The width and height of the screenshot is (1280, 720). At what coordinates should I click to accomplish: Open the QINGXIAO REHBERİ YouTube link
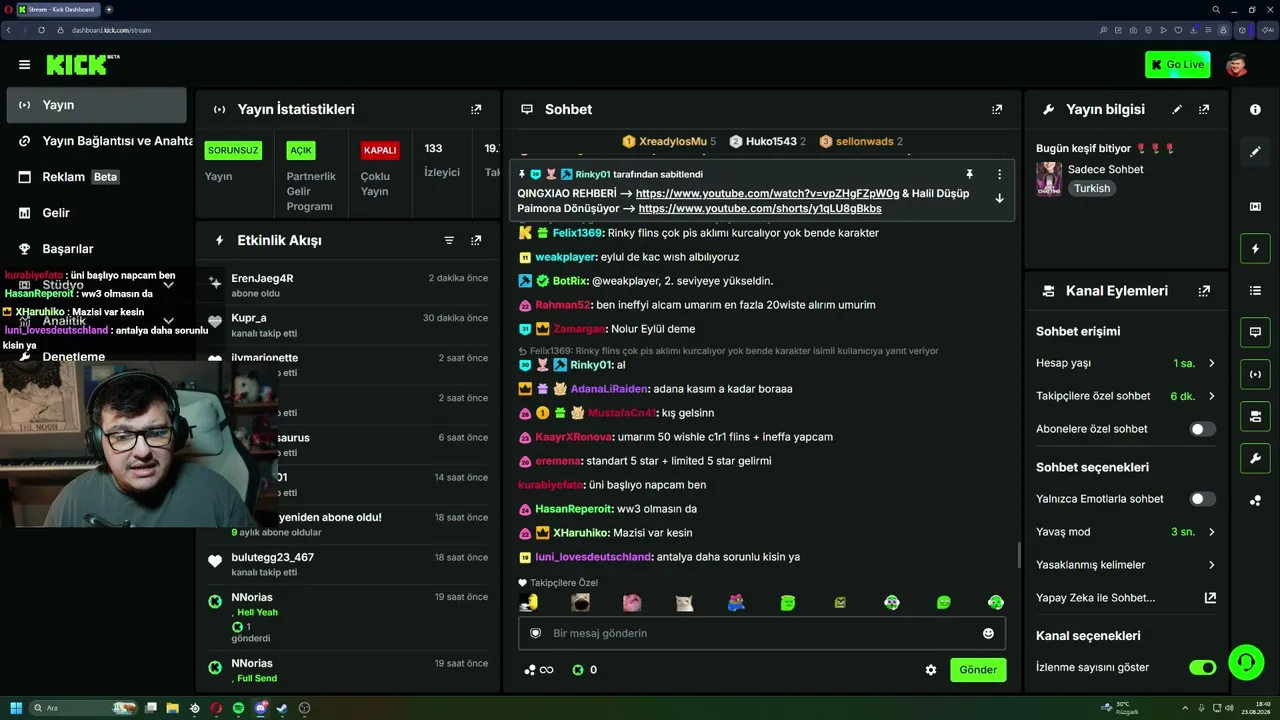767,193
